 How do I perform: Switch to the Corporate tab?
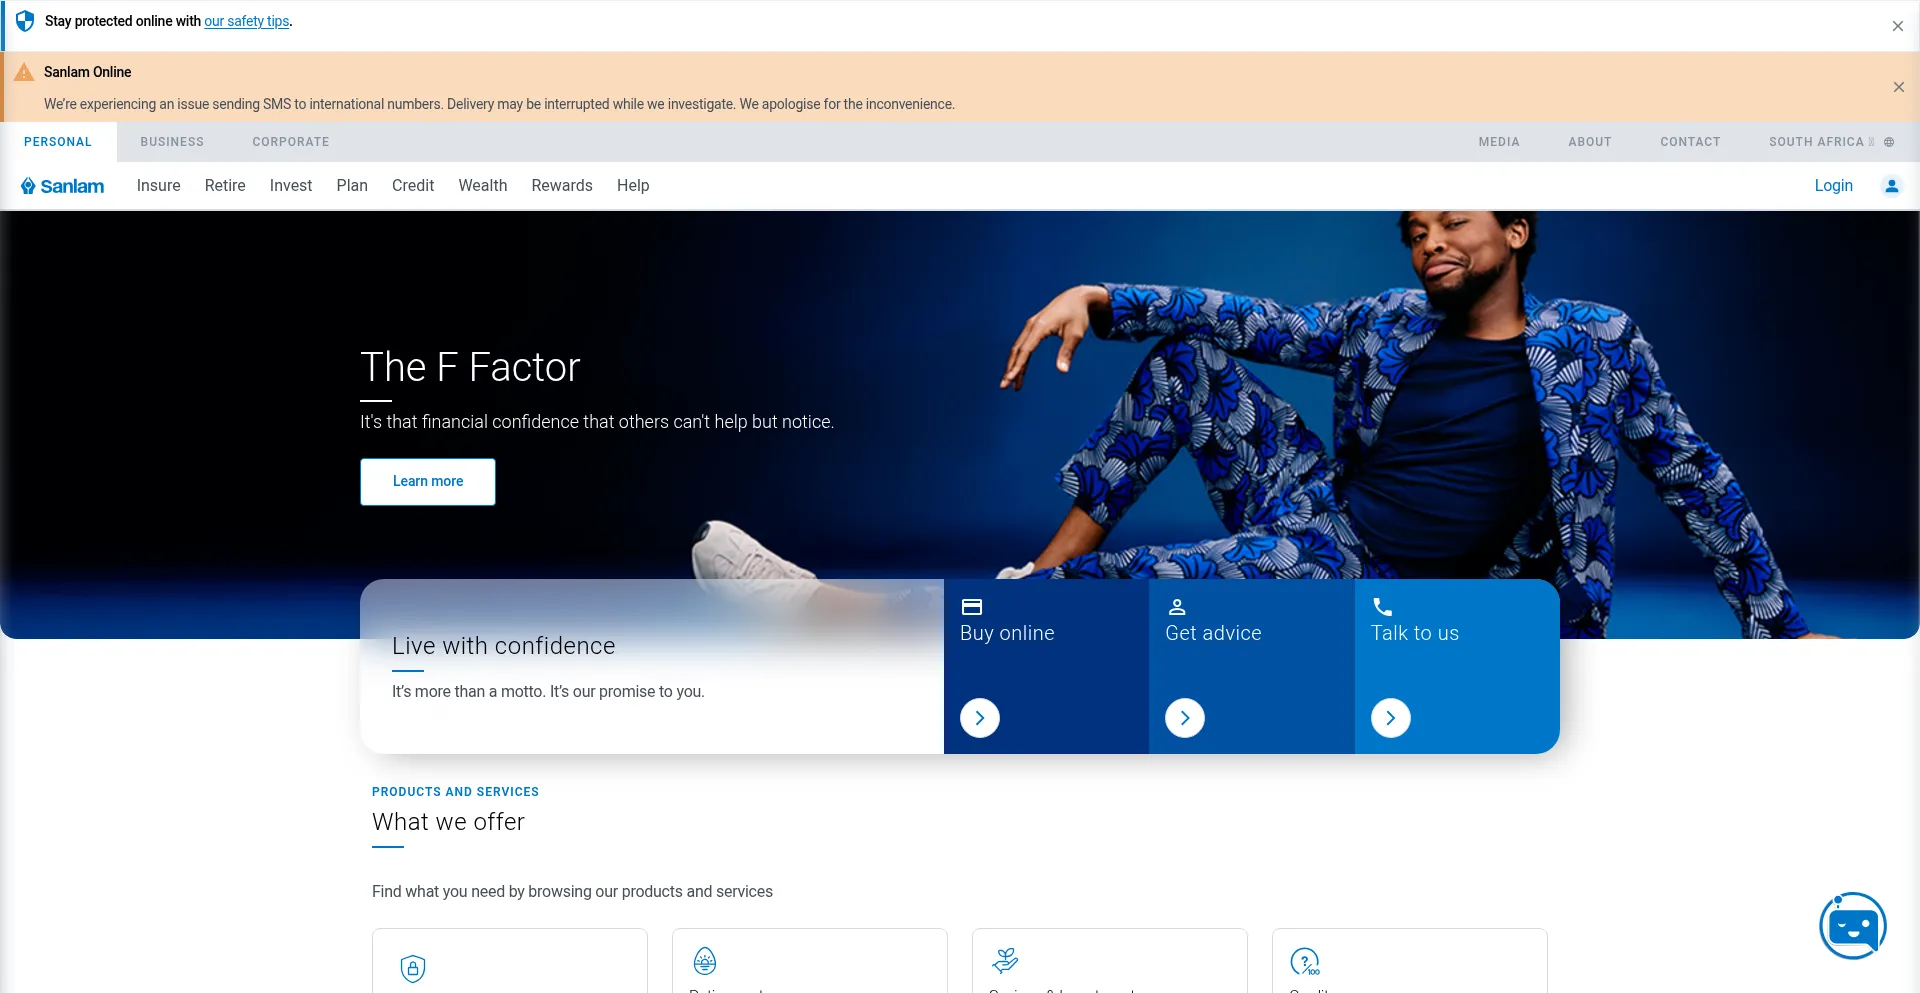[291, 142]
